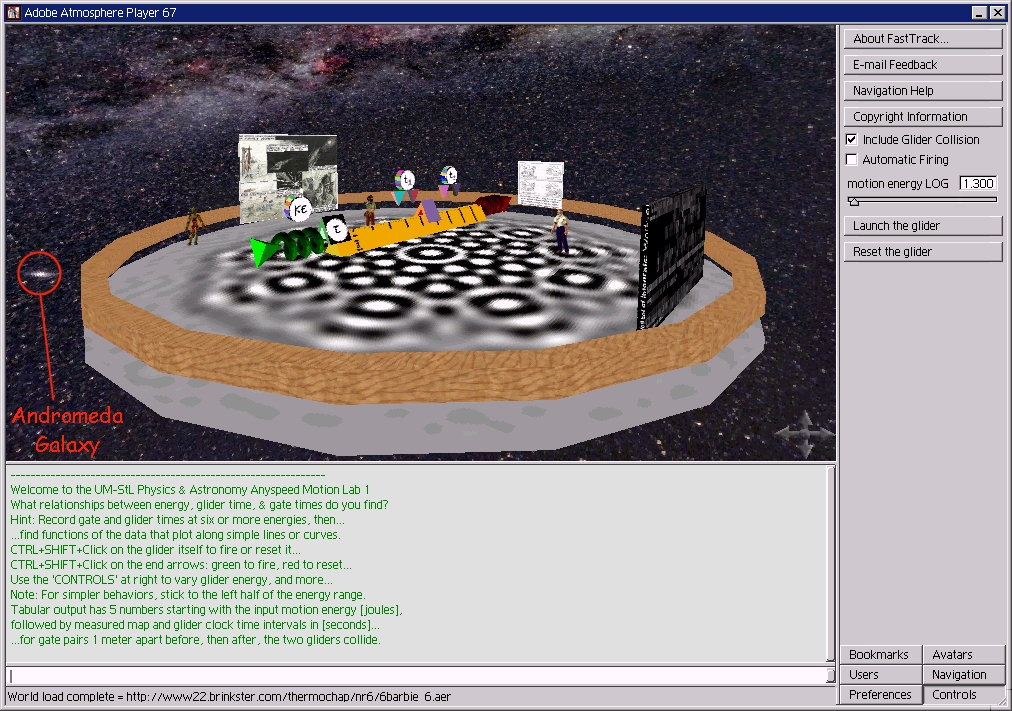This screenshot has height=711, width=1012.
Task: Switch to the Preferences tab
Action: (880, 695)
